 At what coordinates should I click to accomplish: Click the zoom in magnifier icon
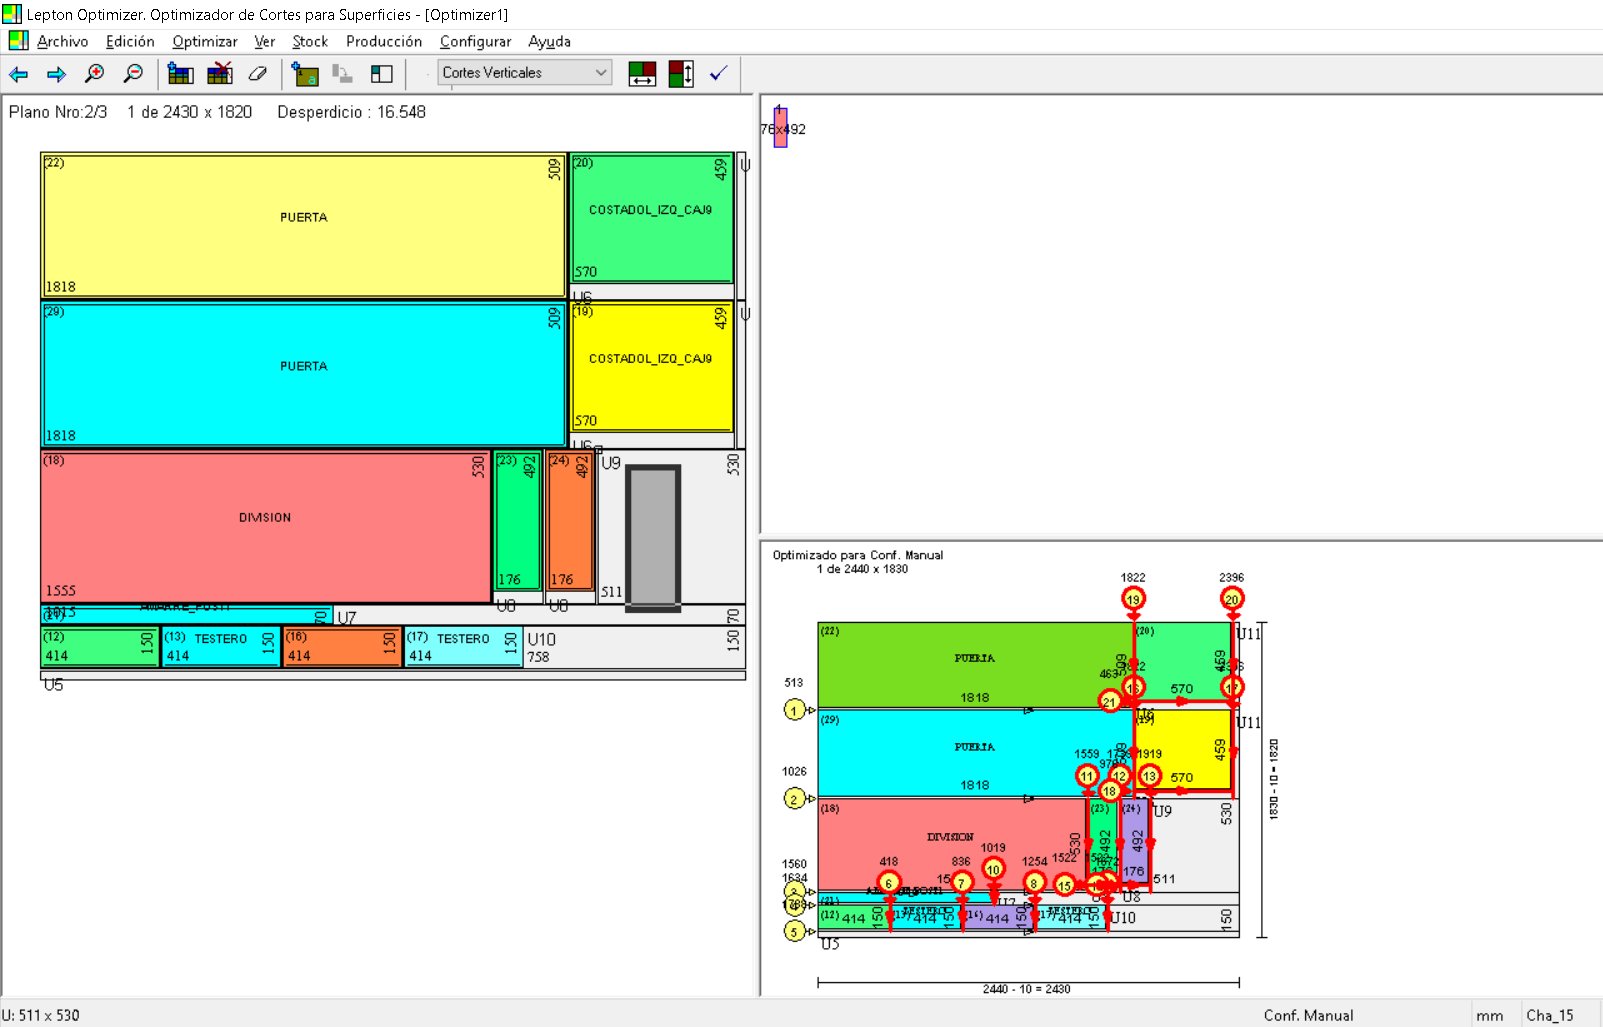[x=95, y=74]
